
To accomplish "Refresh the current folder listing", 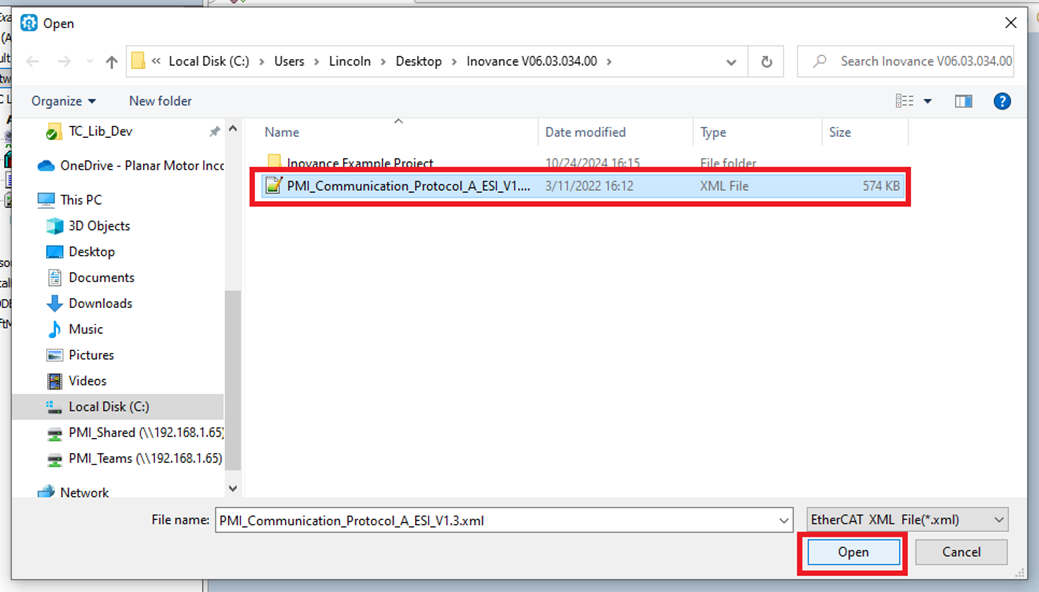I will pos(766,62).
